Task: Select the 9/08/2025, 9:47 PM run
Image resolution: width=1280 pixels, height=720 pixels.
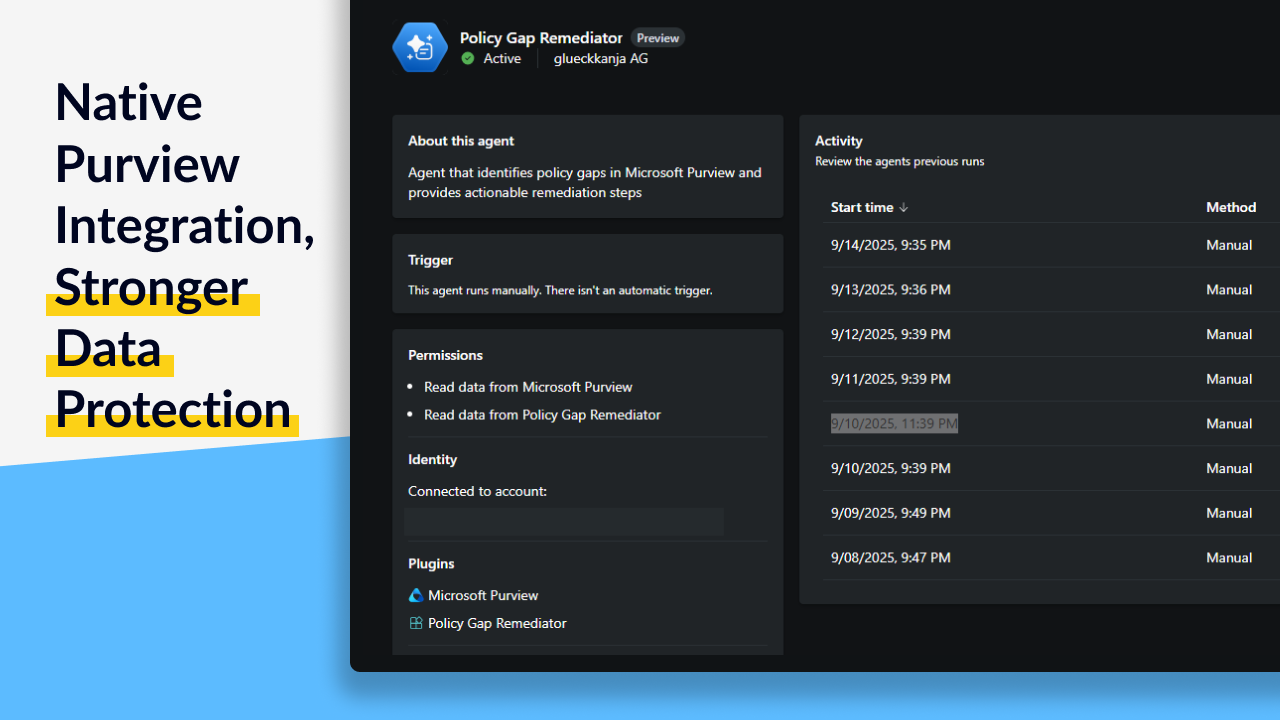Action: pos(890,558)
